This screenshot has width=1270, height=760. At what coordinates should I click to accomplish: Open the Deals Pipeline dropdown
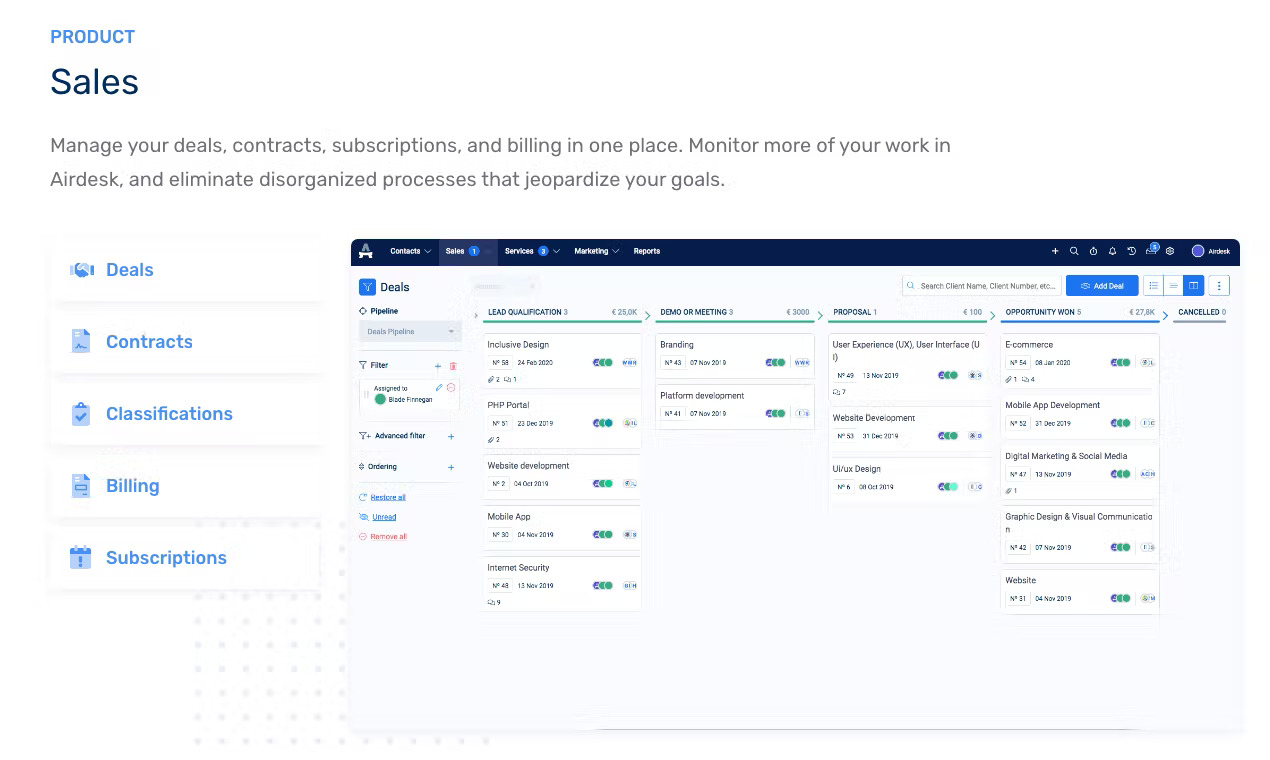pyautogui.click(x=409, y=331)
